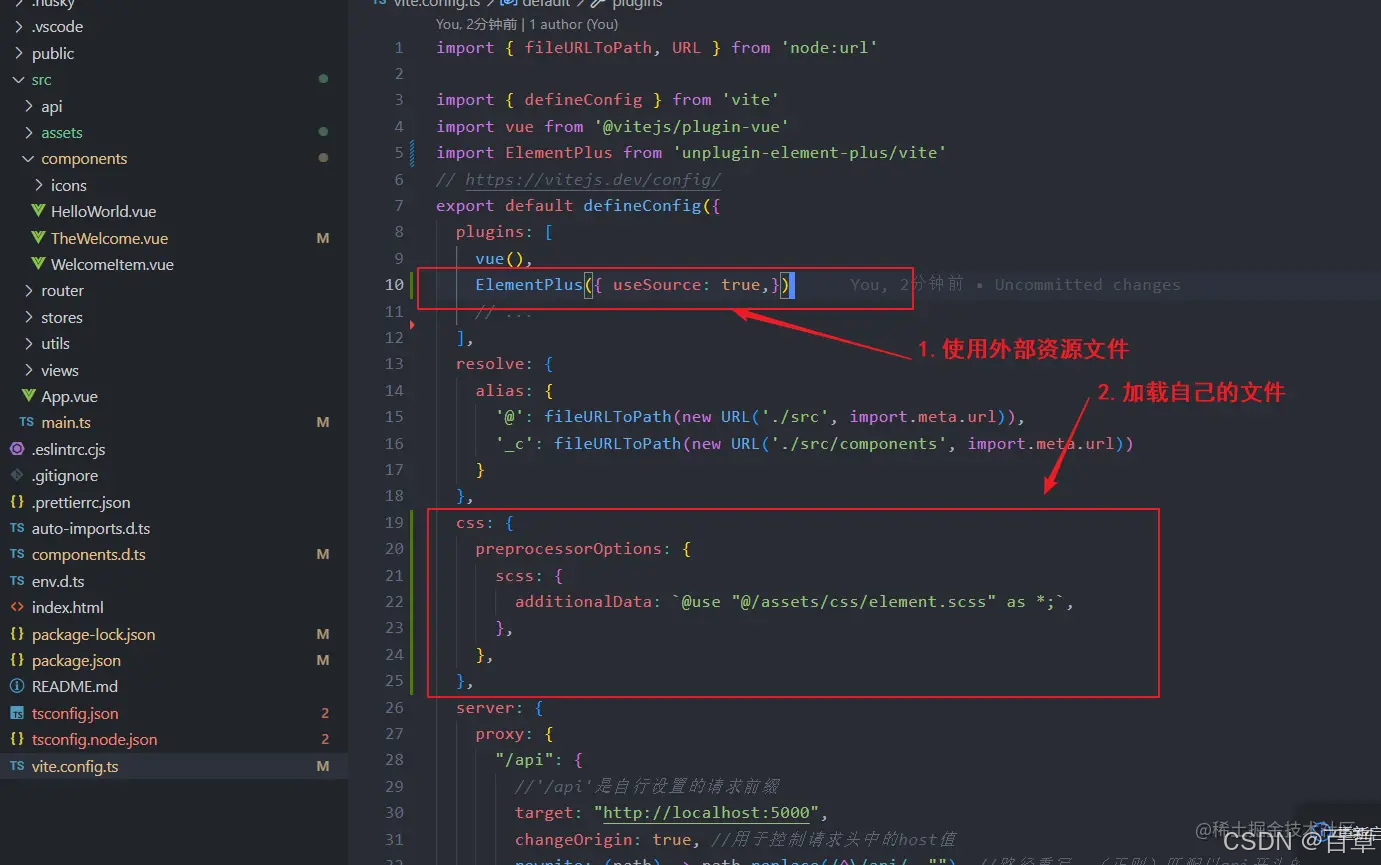Viewport: 1381px width, 865px height.
Task: Expand the router folder chevron
Action: [28, 291]
